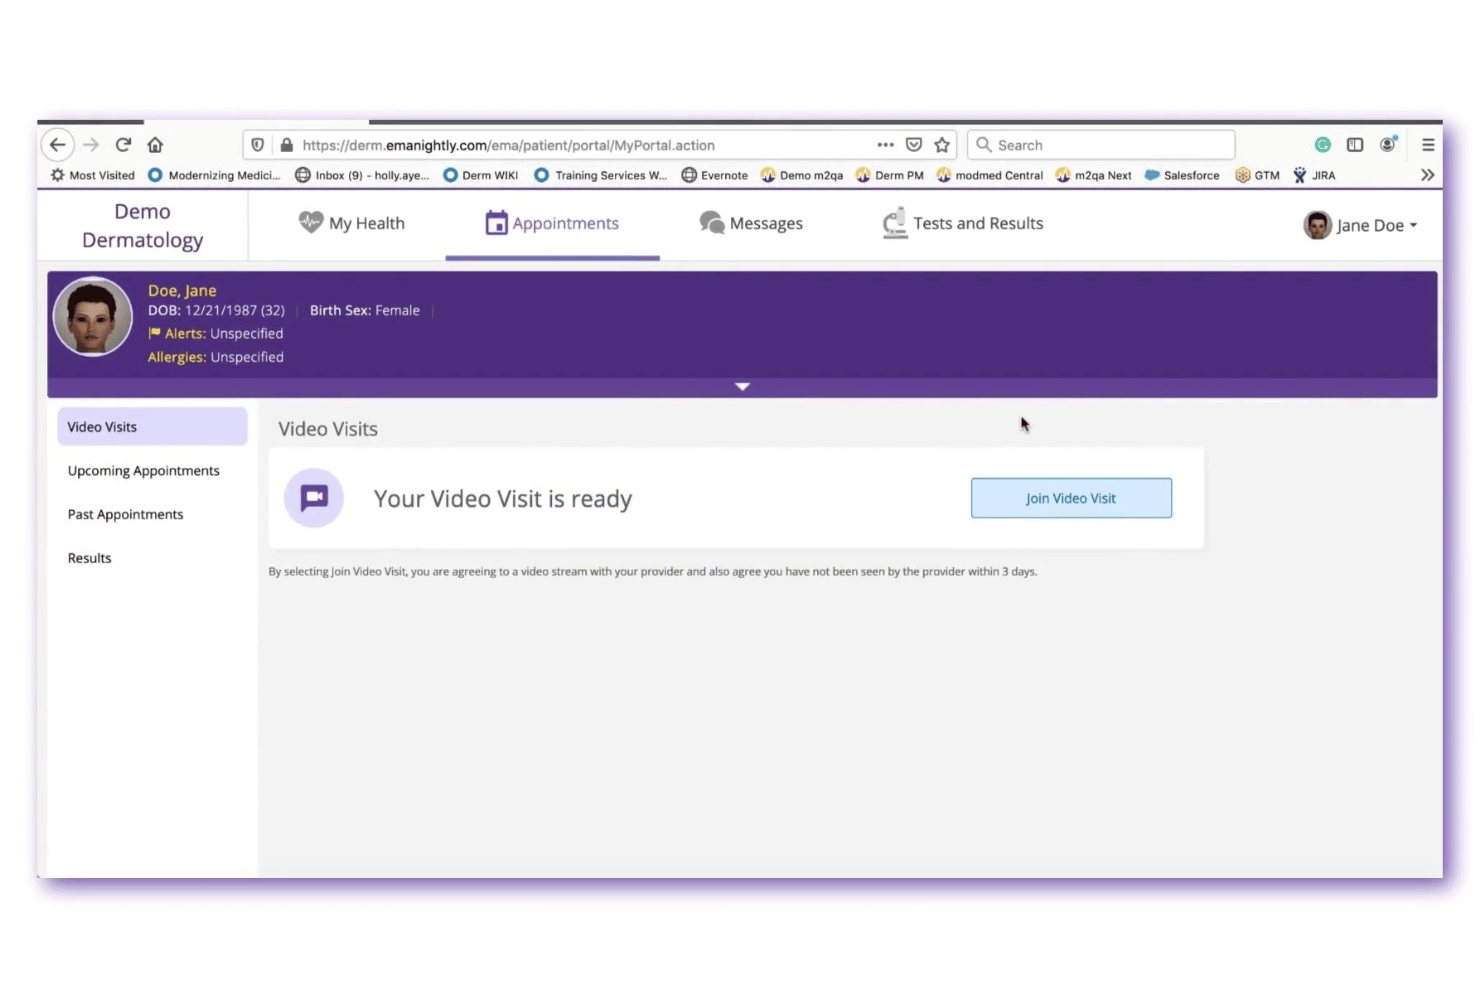Open Past Appointments in sidebar
1480x987 pixels.
pyautogui.click(x=126, y=515)
